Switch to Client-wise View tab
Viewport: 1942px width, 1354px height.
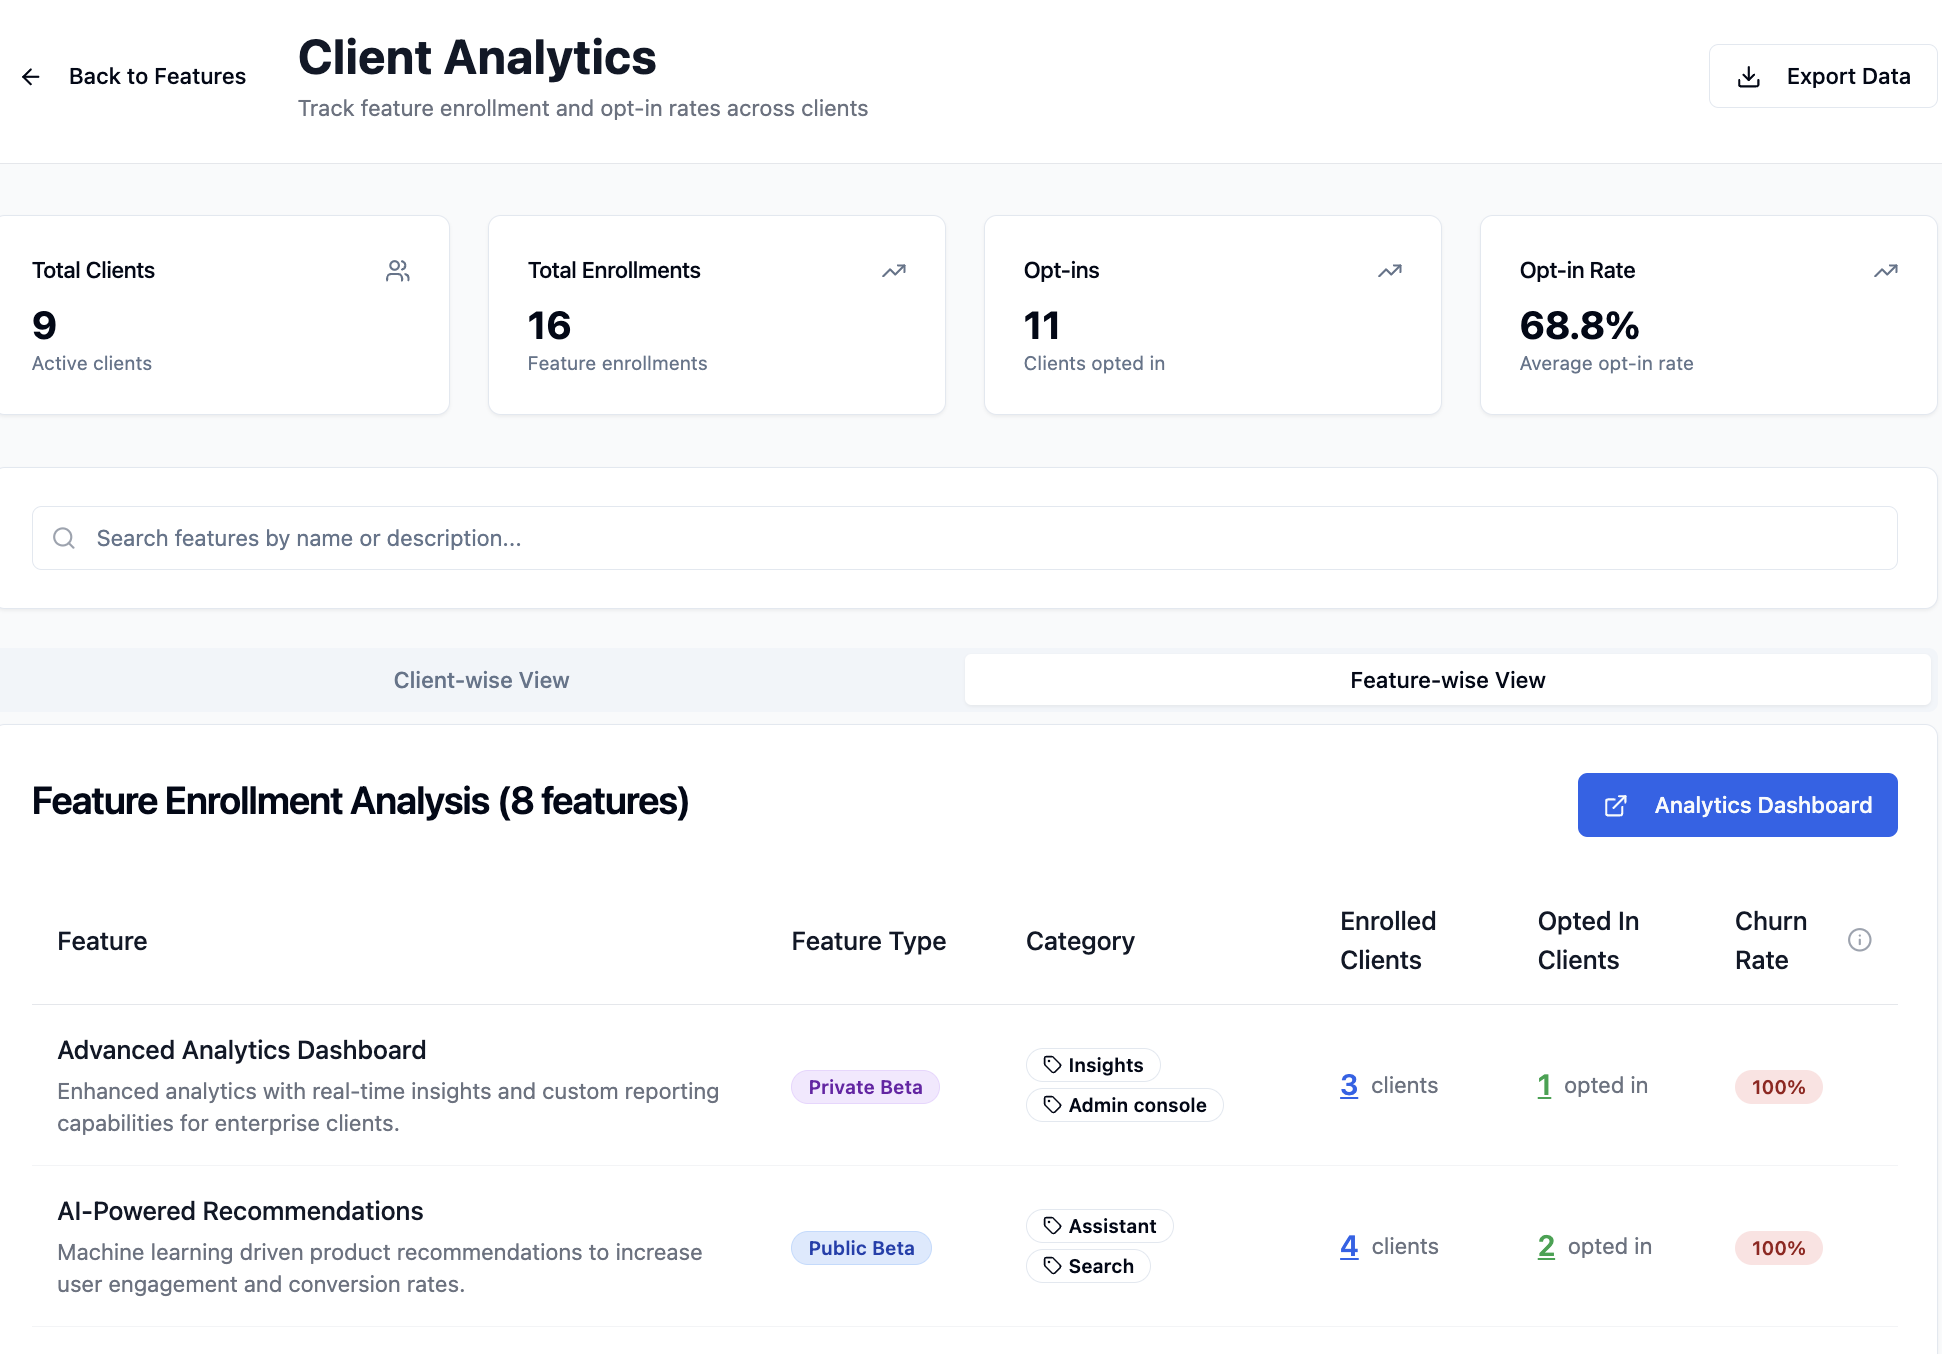click(x=481, y=680)
